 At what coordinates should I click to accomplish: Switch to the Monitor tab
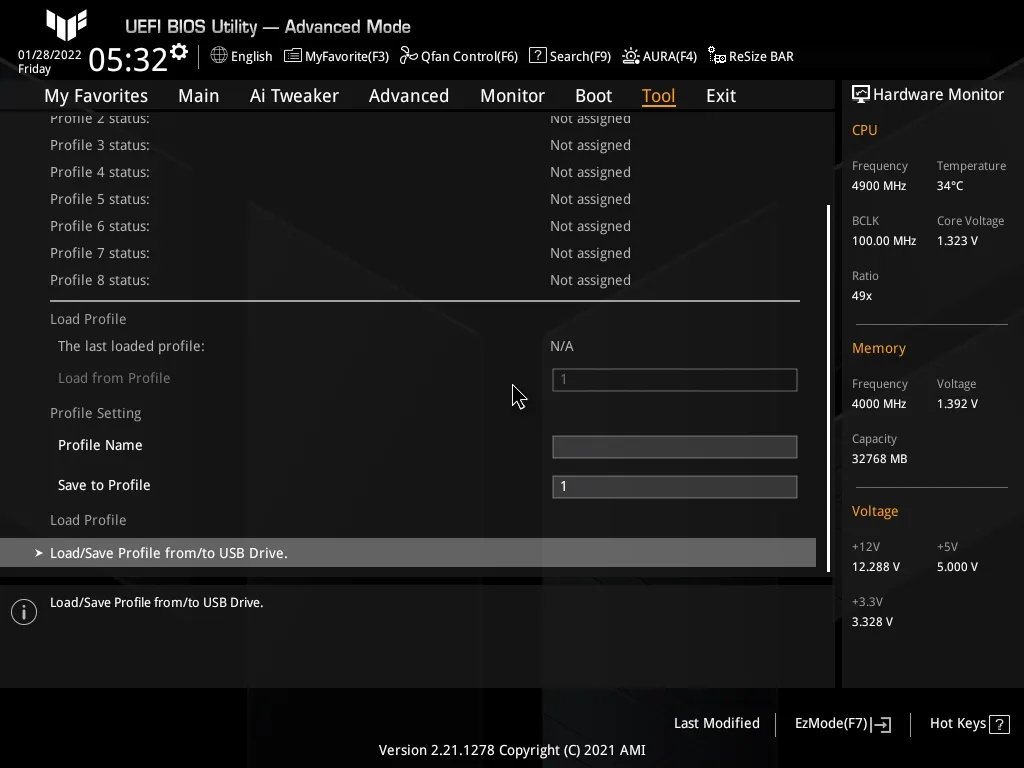(x=512, y=96)
